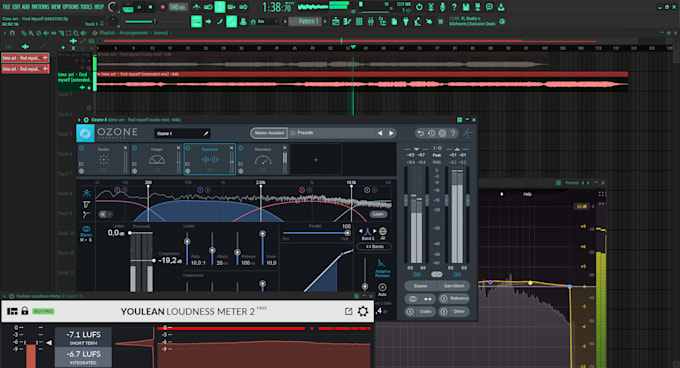Enable Adaptive Release
This screenshot has width=680, height=368.
pos(382,268)
